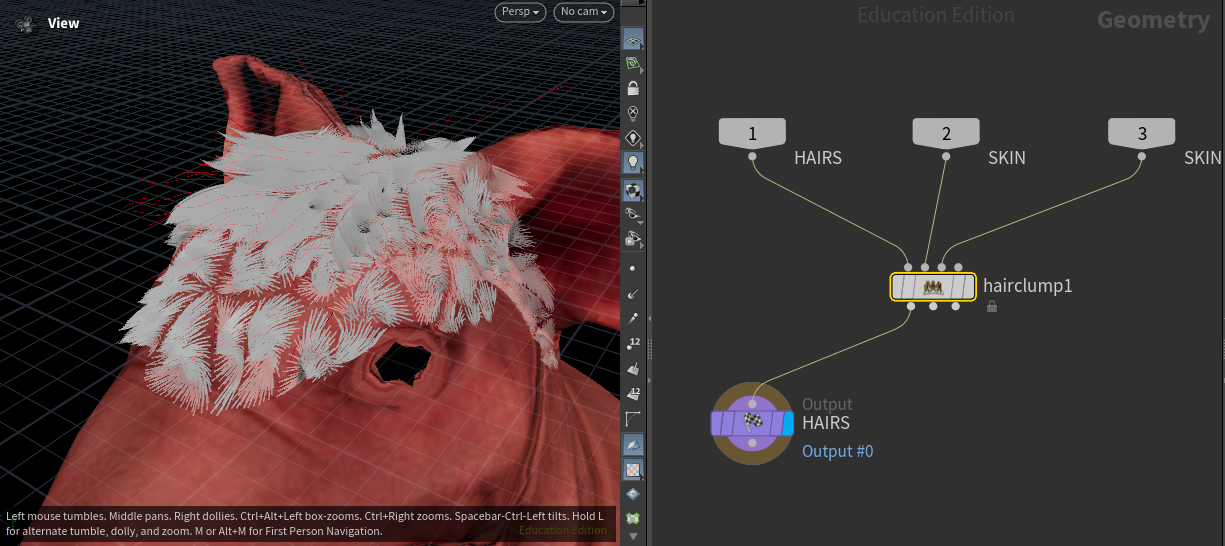The width and height of the screenshot is (1225, 546).
Task: Click the hairclump1 node lock icon
Action: pyautogui.click(x=991, y=308)
